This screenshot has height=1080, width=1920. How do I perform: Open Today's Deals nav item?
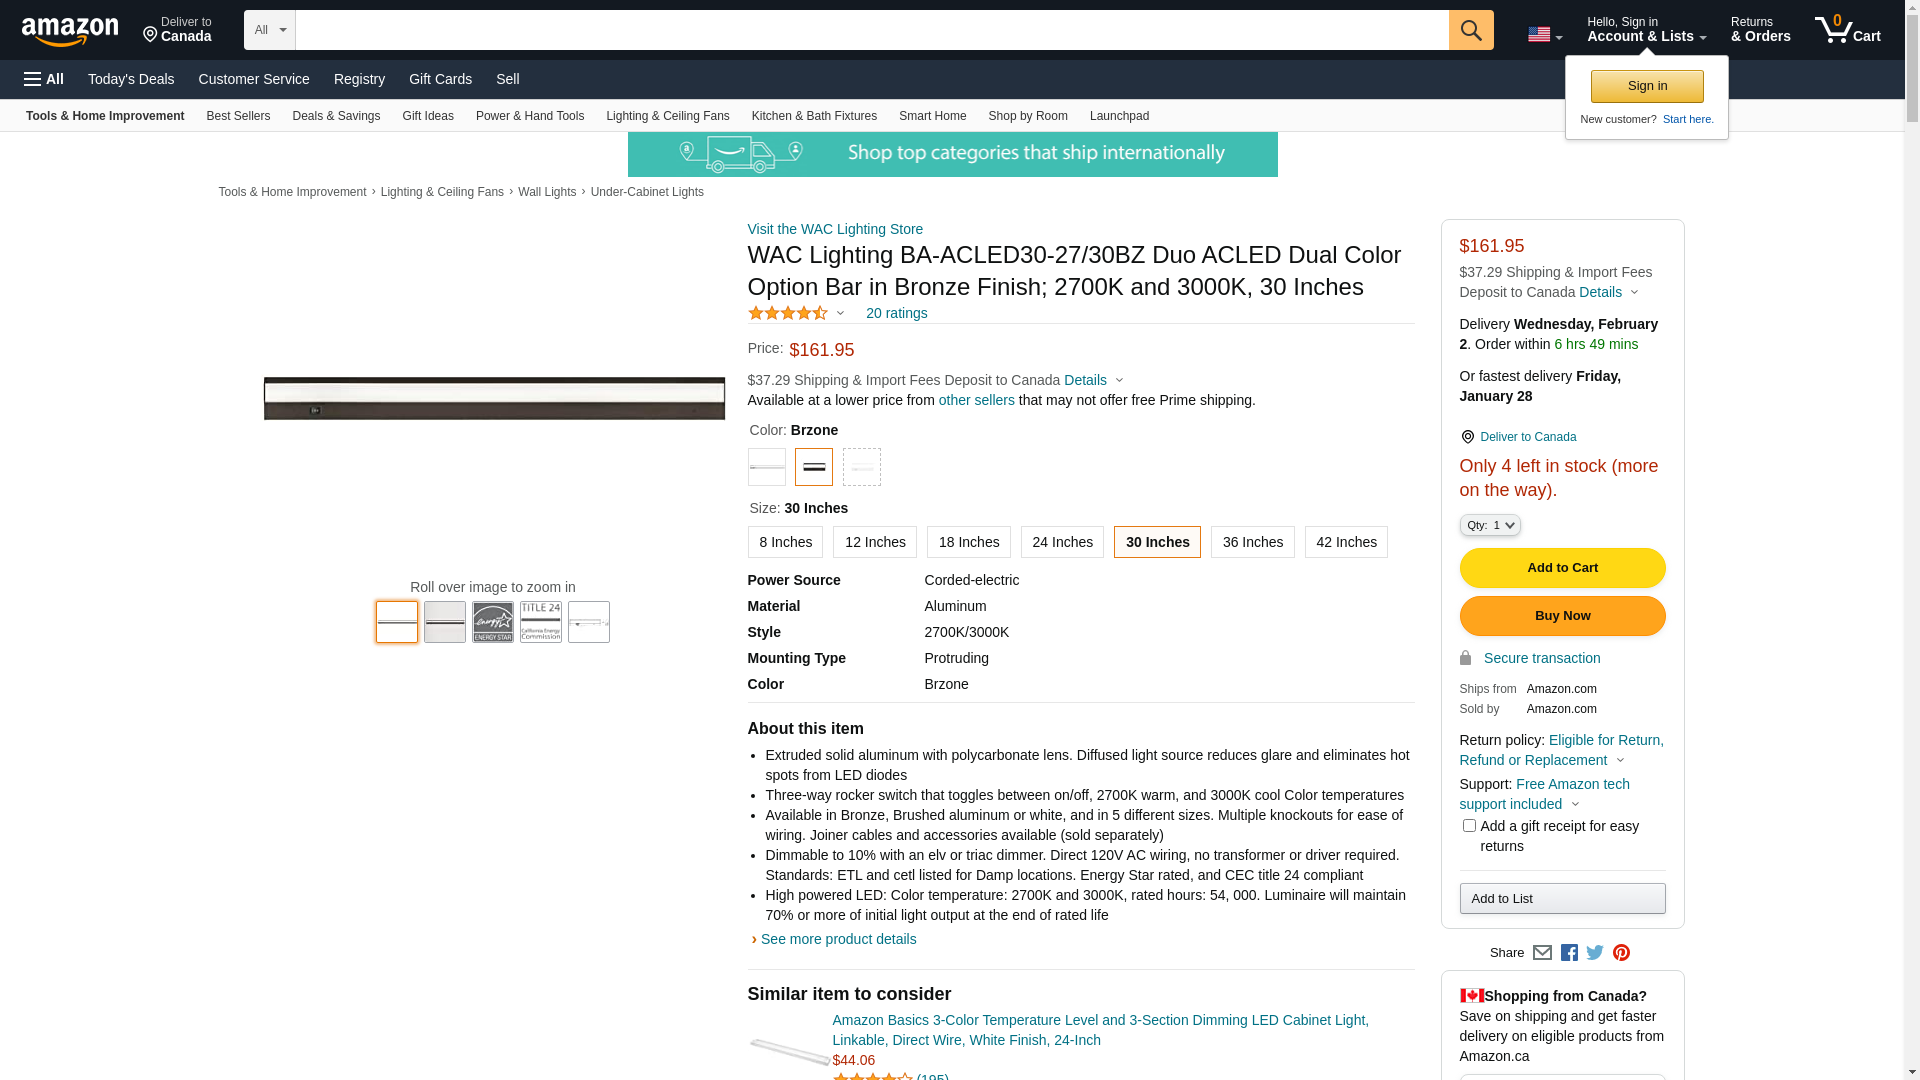click(131, 79)
